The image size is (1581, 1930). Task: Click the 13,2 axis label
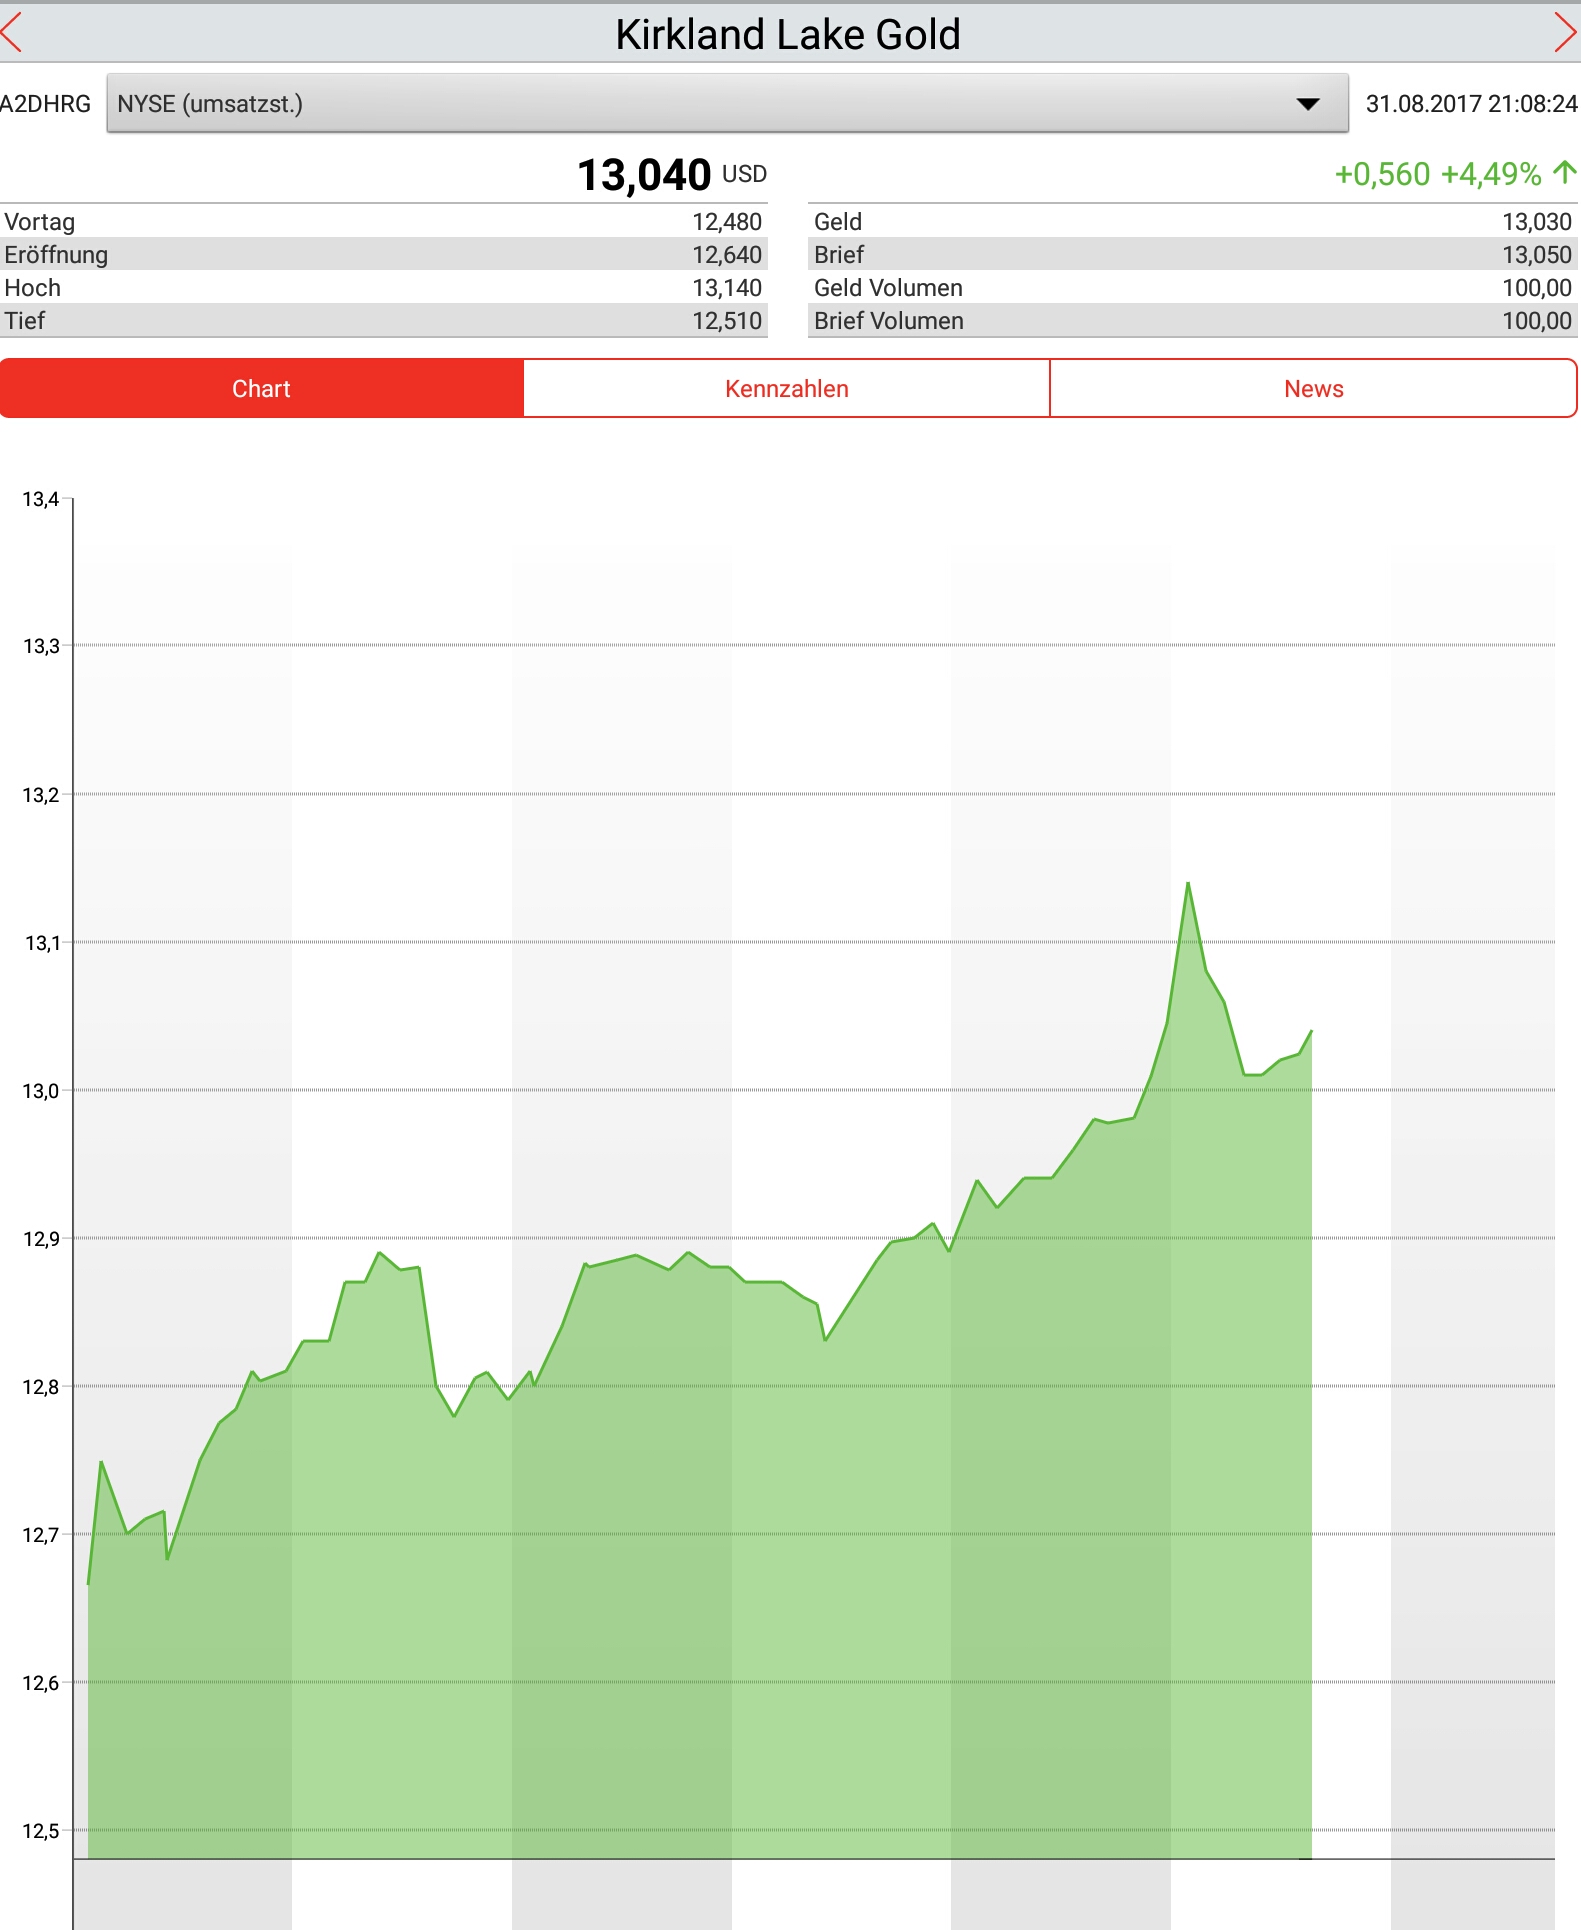tap(41, 795)
